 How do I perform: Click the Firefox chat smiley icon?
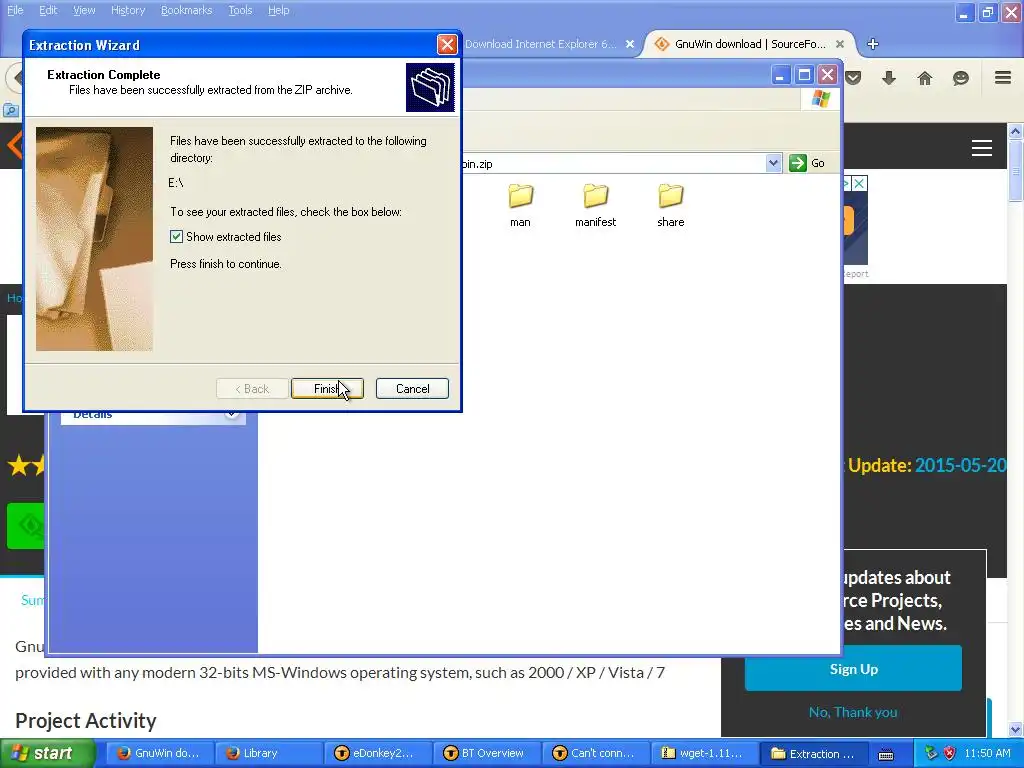pos(961,78)
